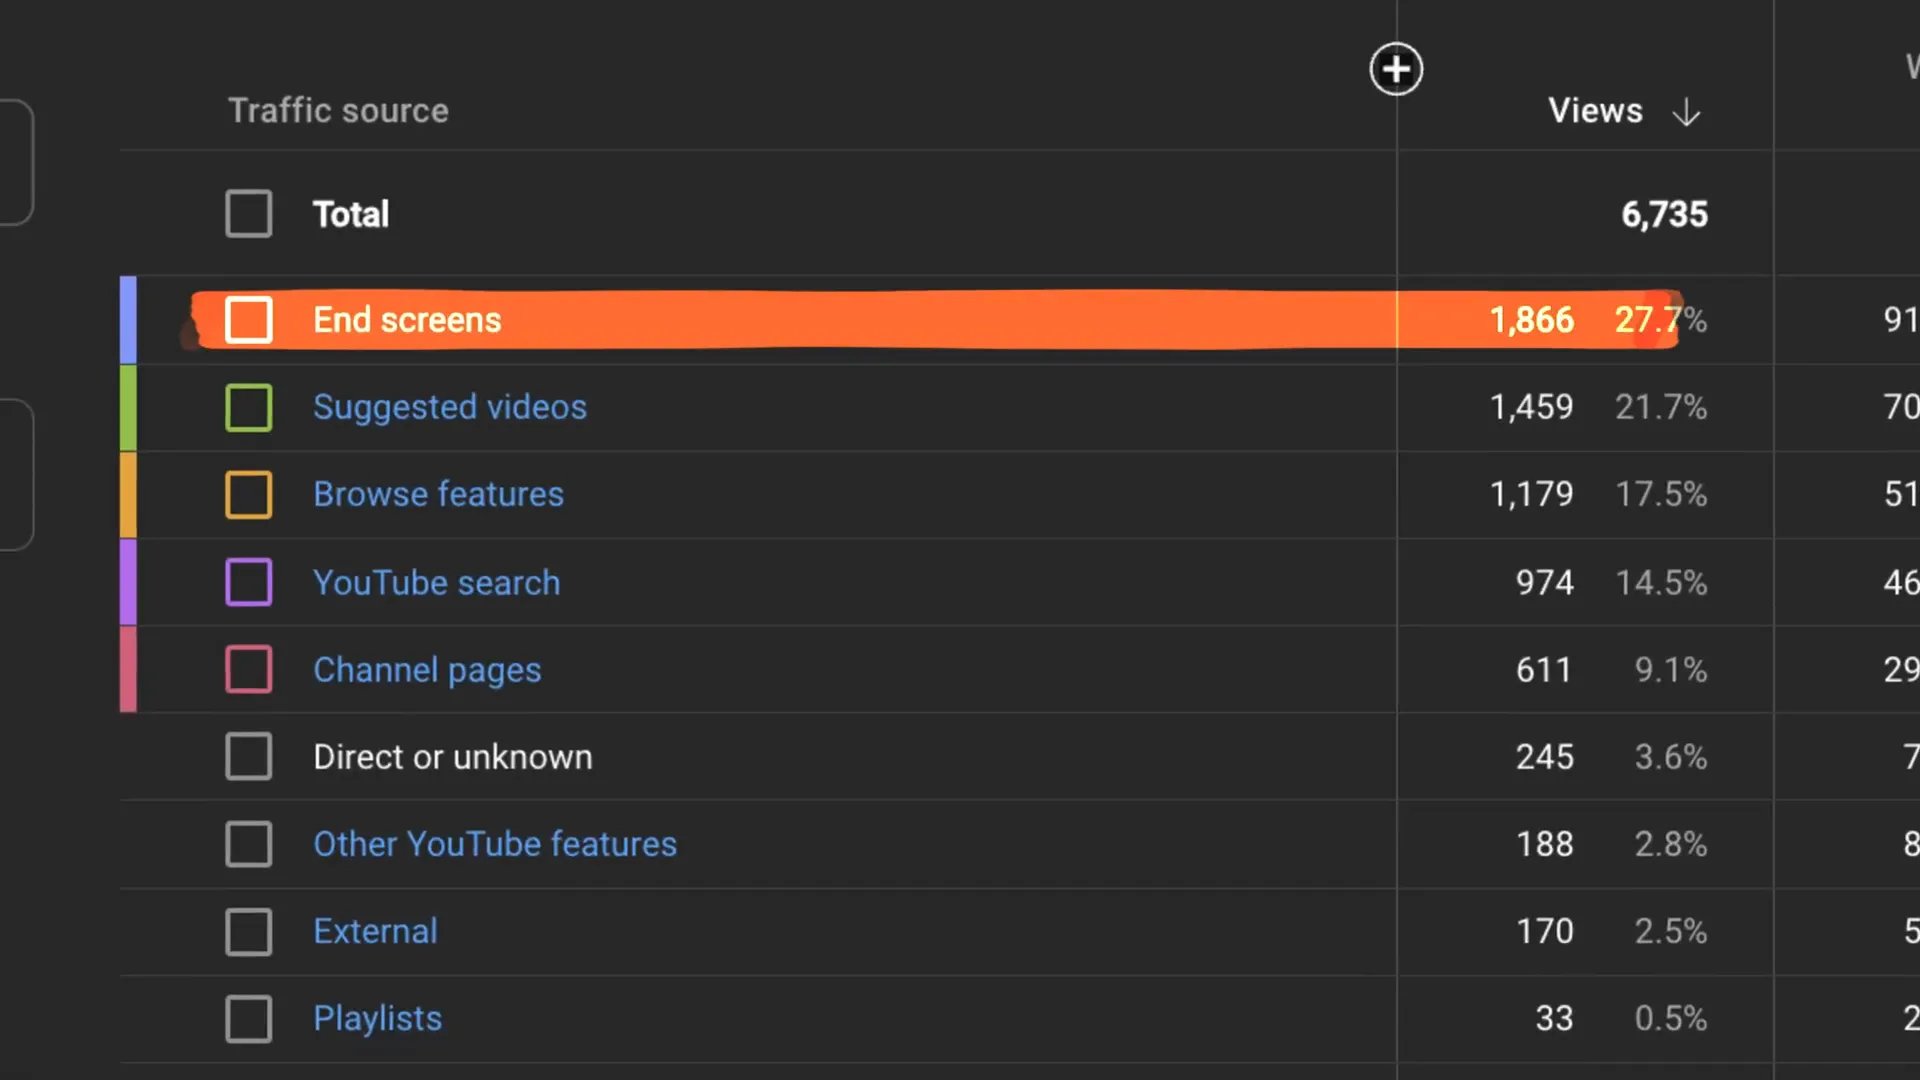Check the Direct or unknown checkbox
Image resolution: width=1920 pixels, height=1080 pixels.
249,756
